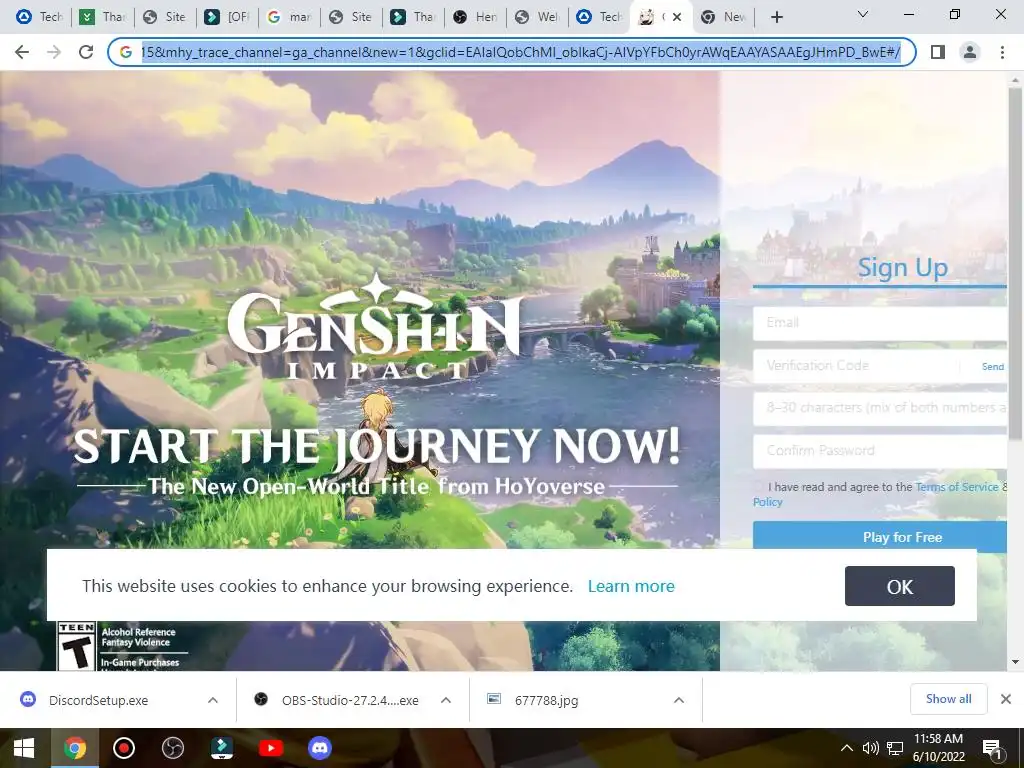
Task: Open Chrome's three-dot menu
Action: tap(1002, 52)
